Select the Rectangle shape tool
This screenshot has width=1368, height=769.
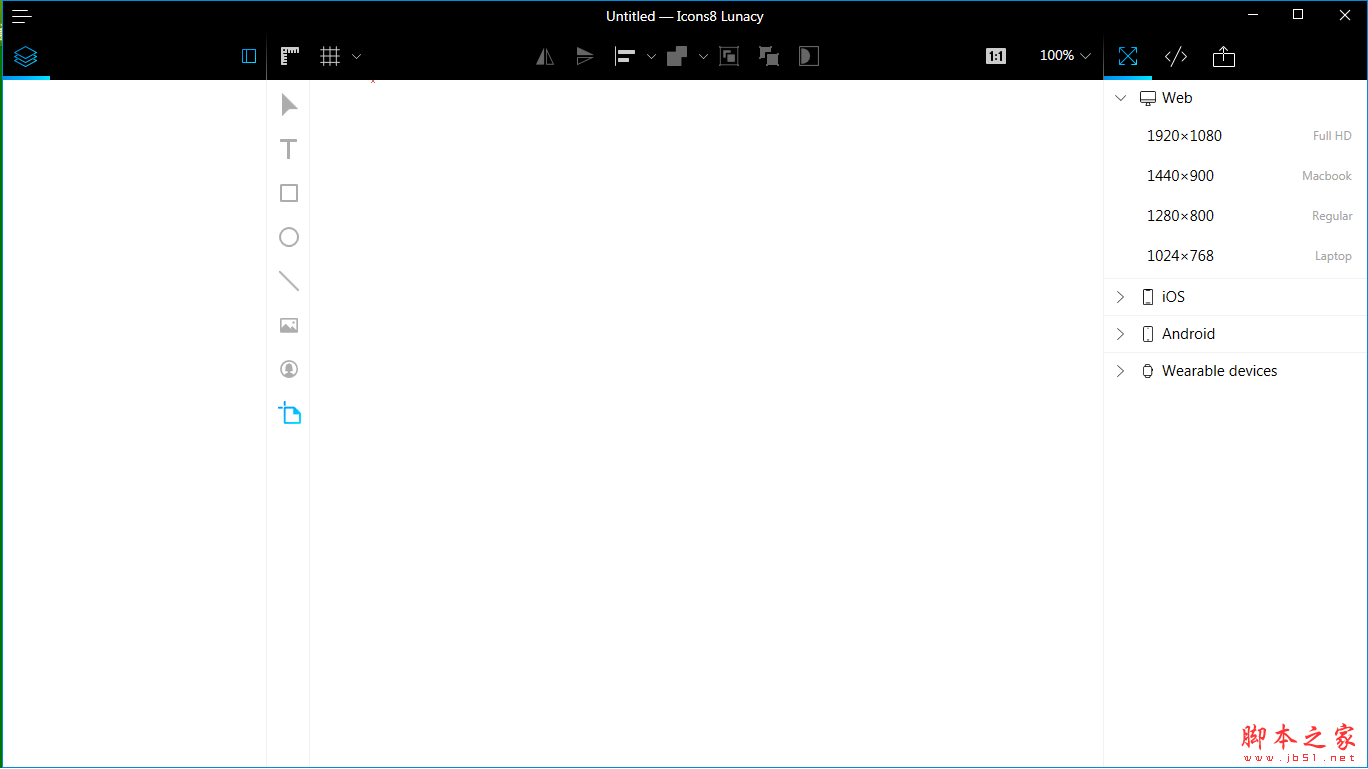(x=289, y=193)
